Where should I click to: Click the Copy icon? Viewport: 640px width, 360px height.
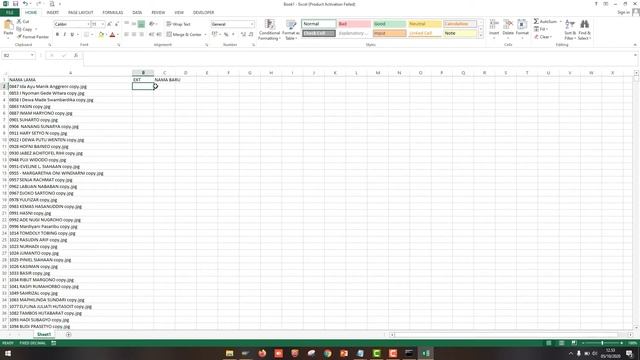[19, 29]
